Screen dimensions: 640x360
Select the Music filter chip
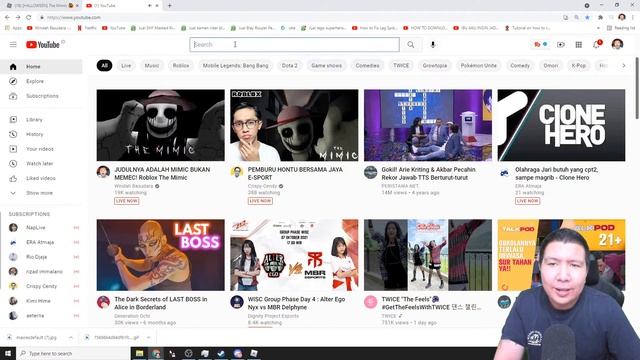coord(152,65)
